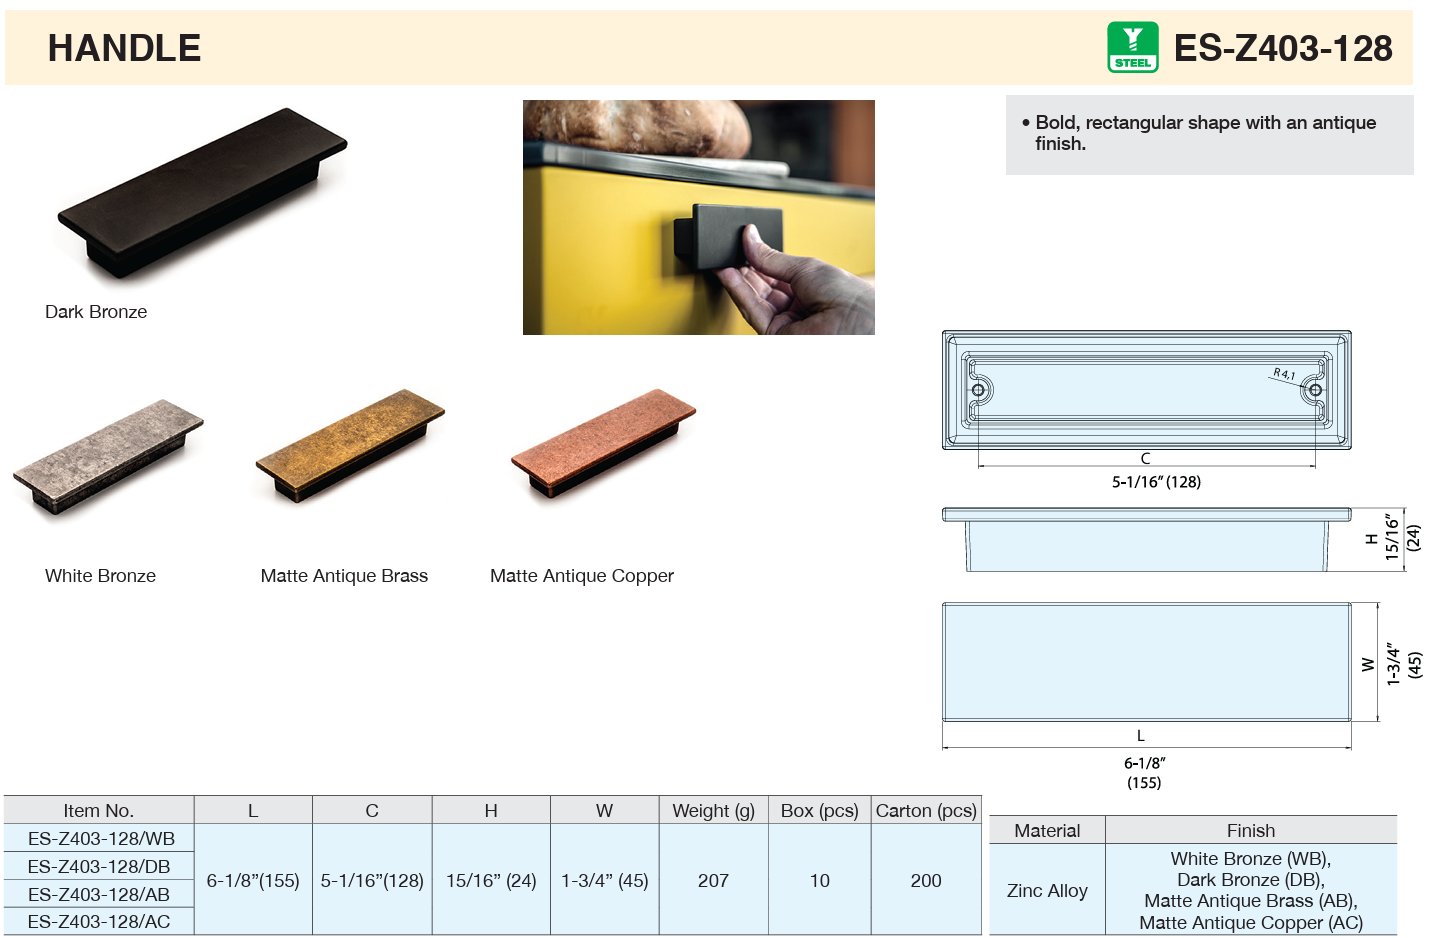Screen dimensions: 1429x938
Task: Select item ES-Z403-128/WB in the table
Action: click(x=101, y=839)
